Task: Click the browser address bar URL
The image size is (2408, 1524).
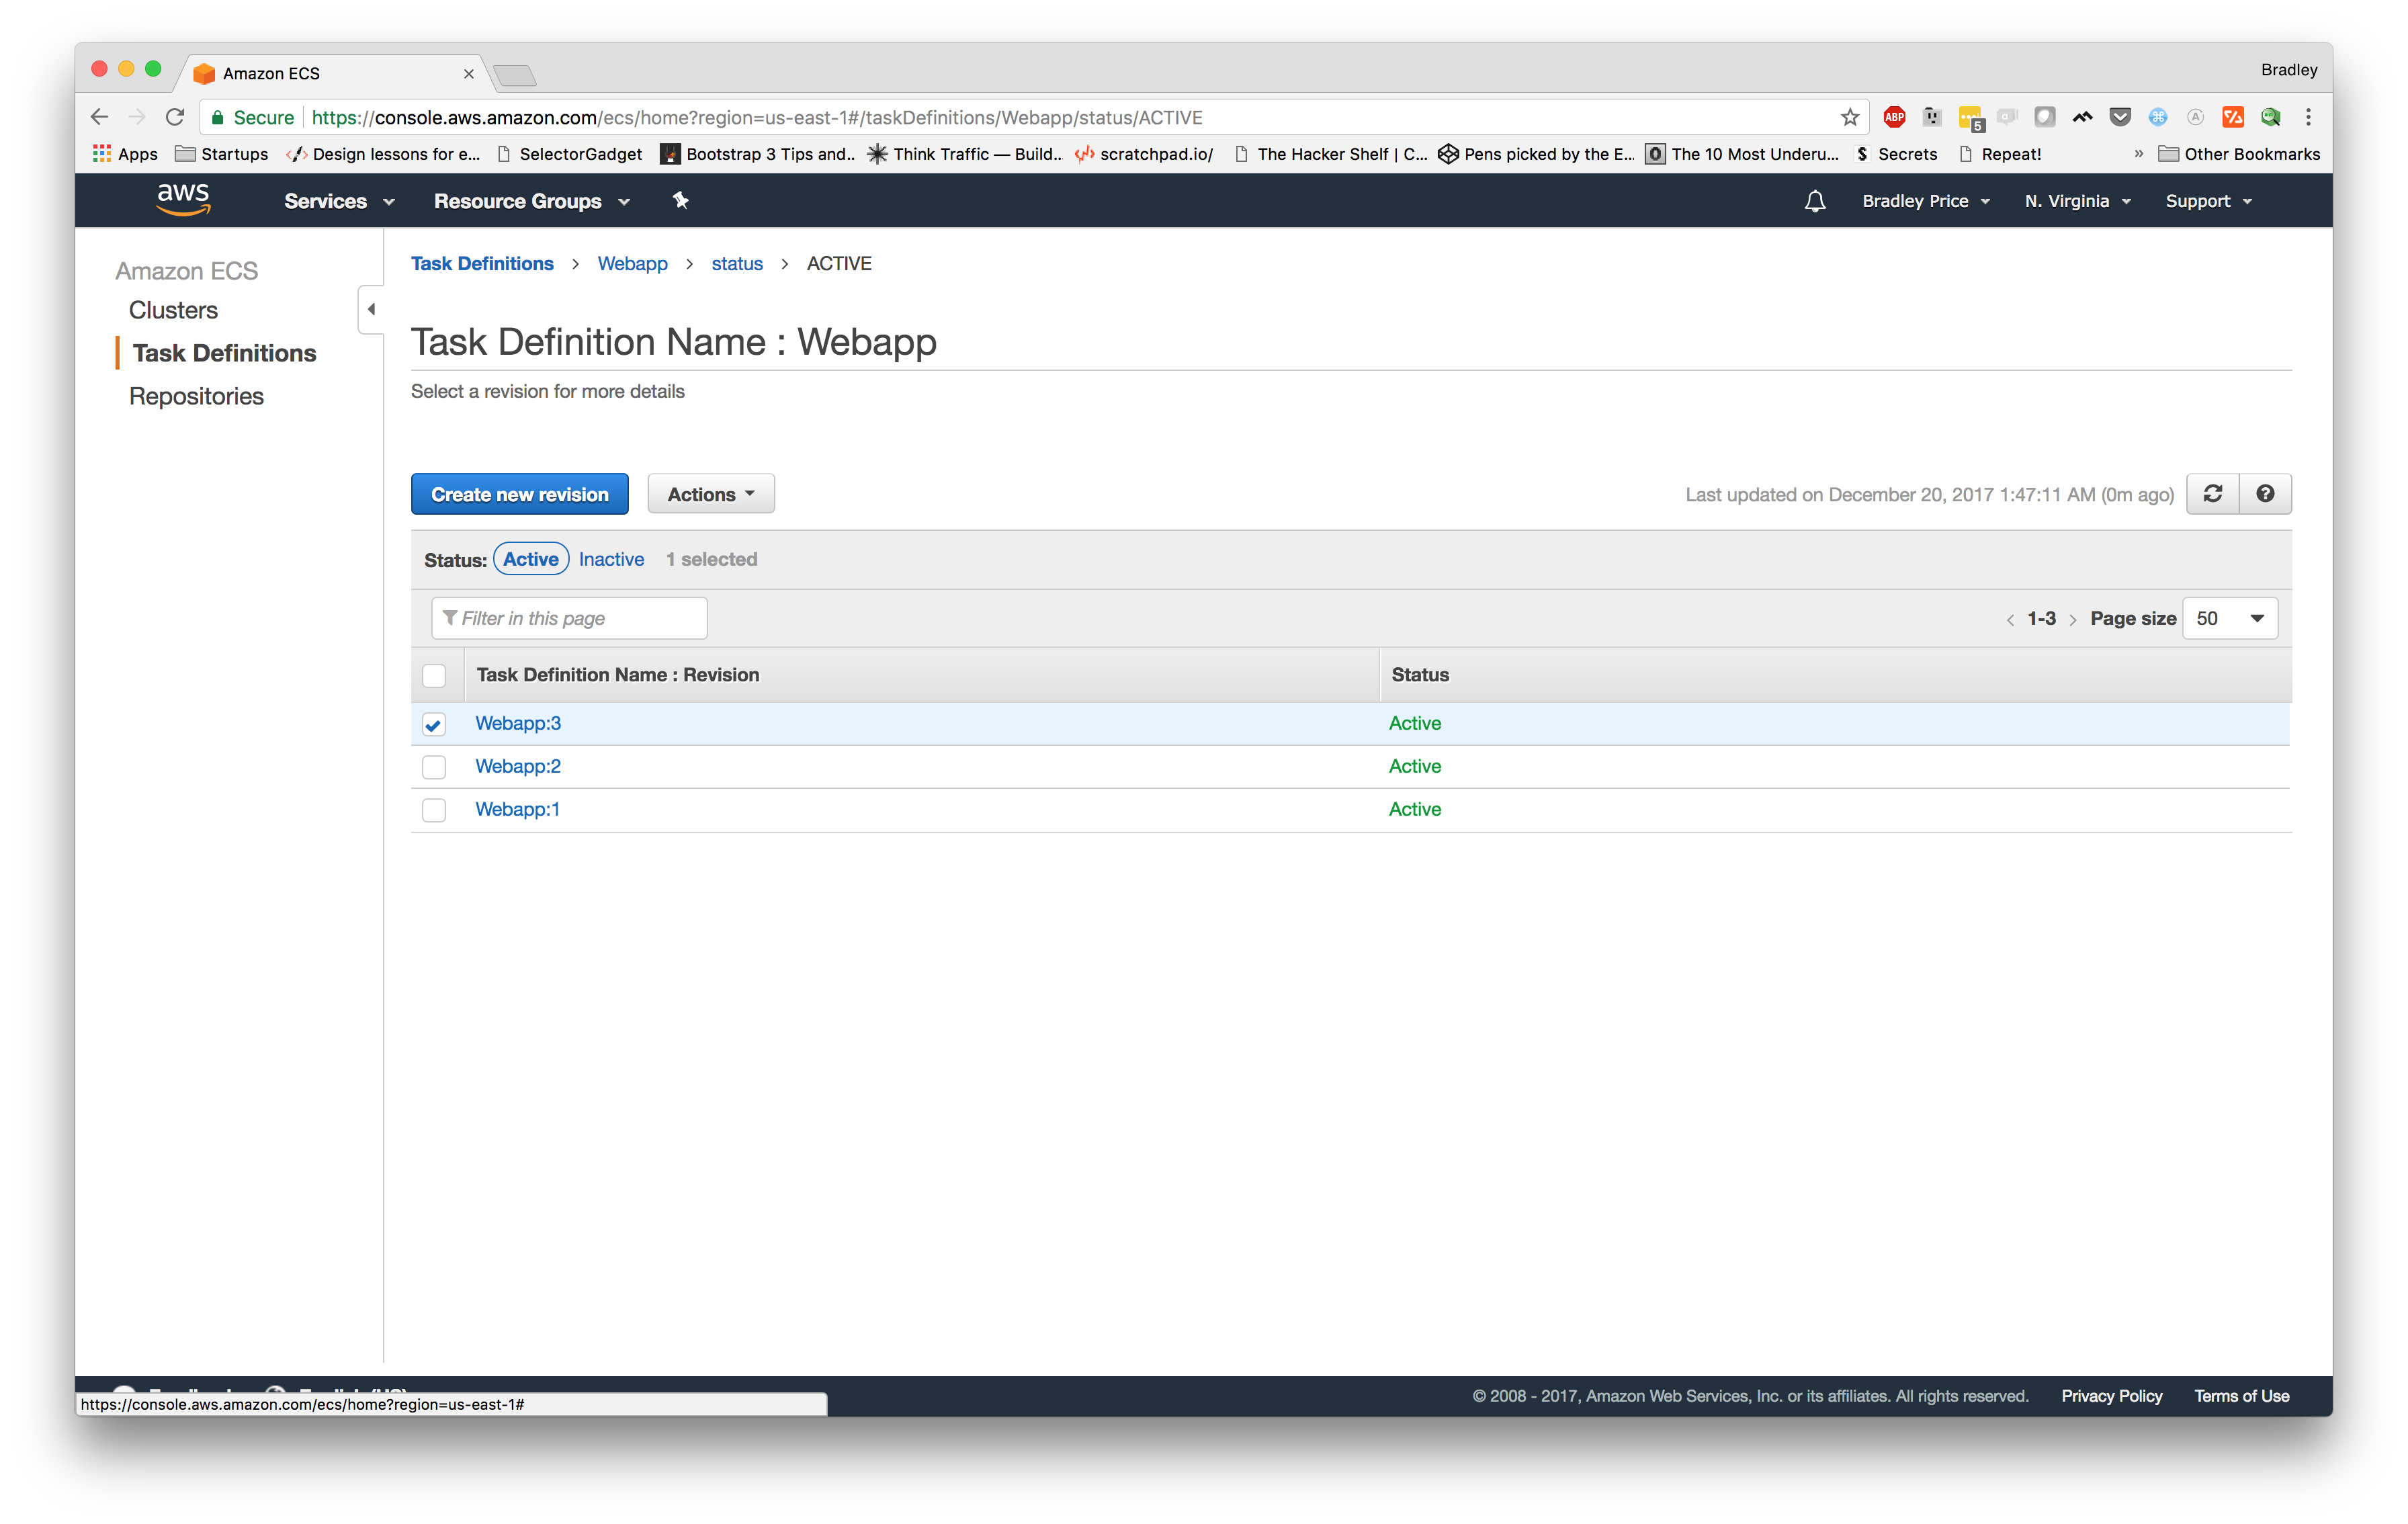Action: pos(757,117)
